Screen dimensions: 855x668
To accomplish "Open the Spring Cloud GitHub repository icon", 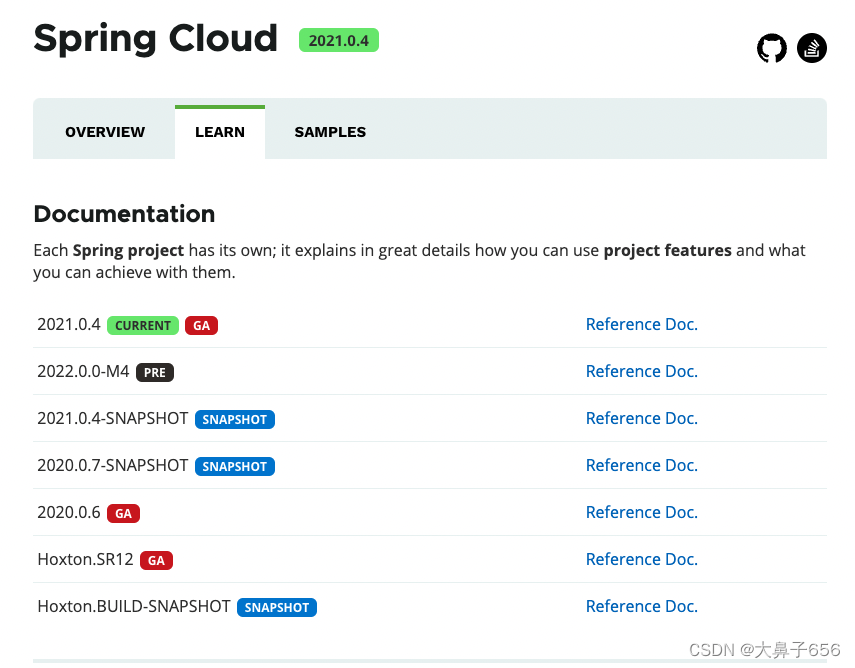I will 771,47.
